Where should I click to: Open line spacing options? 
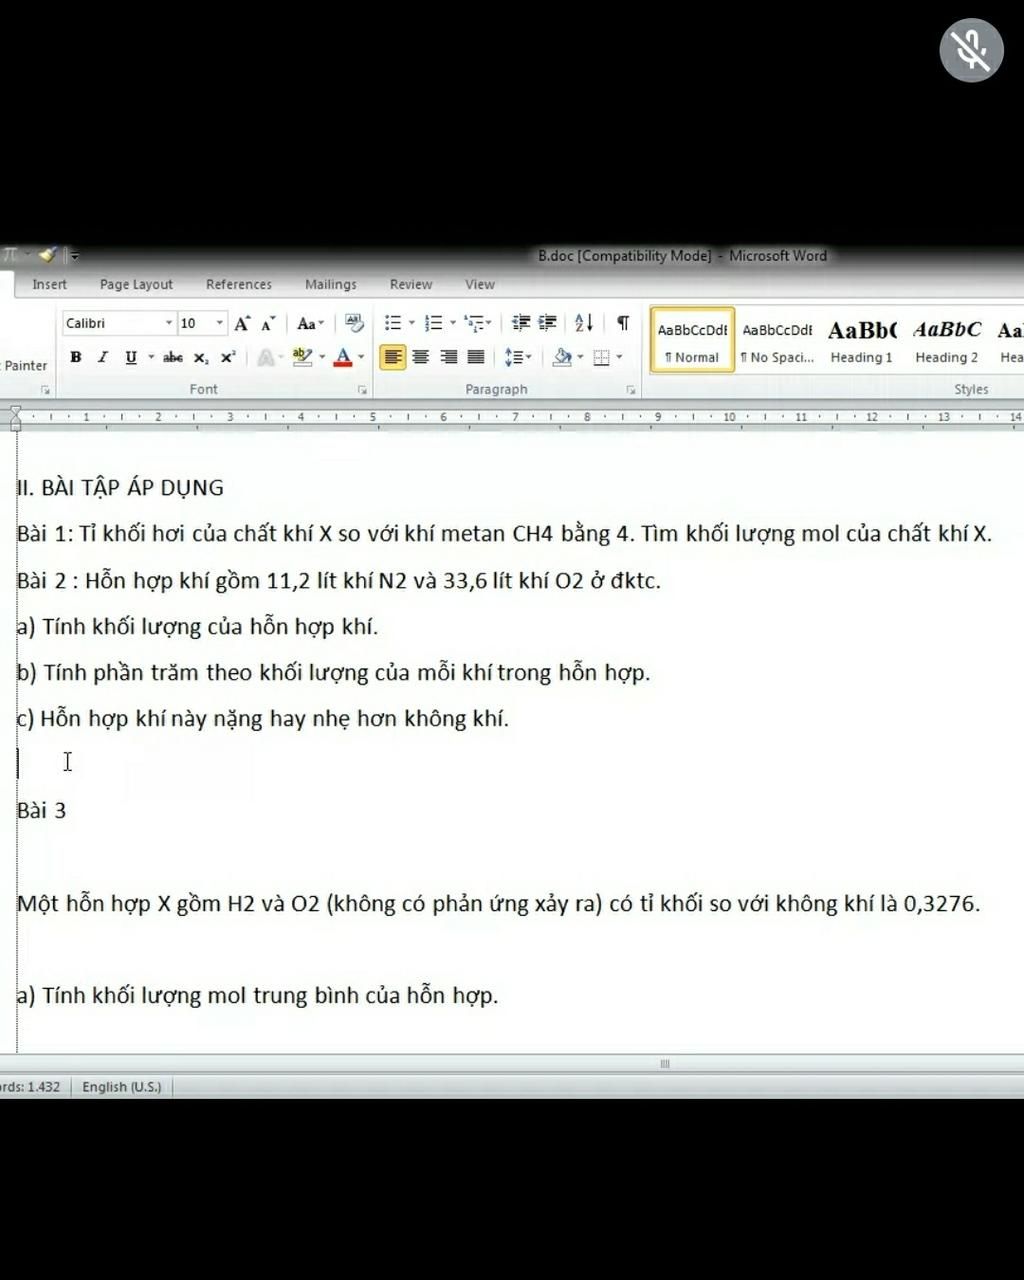click(516, 357)
